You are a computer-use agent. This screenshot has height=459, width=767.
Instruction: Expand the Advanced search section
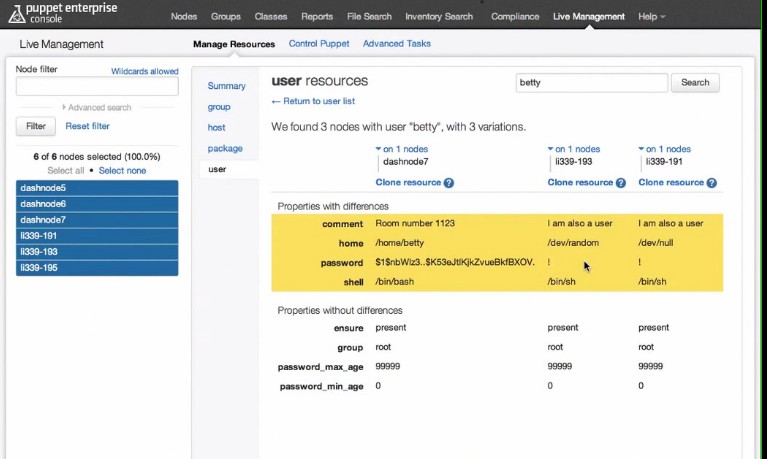(97, 107)
